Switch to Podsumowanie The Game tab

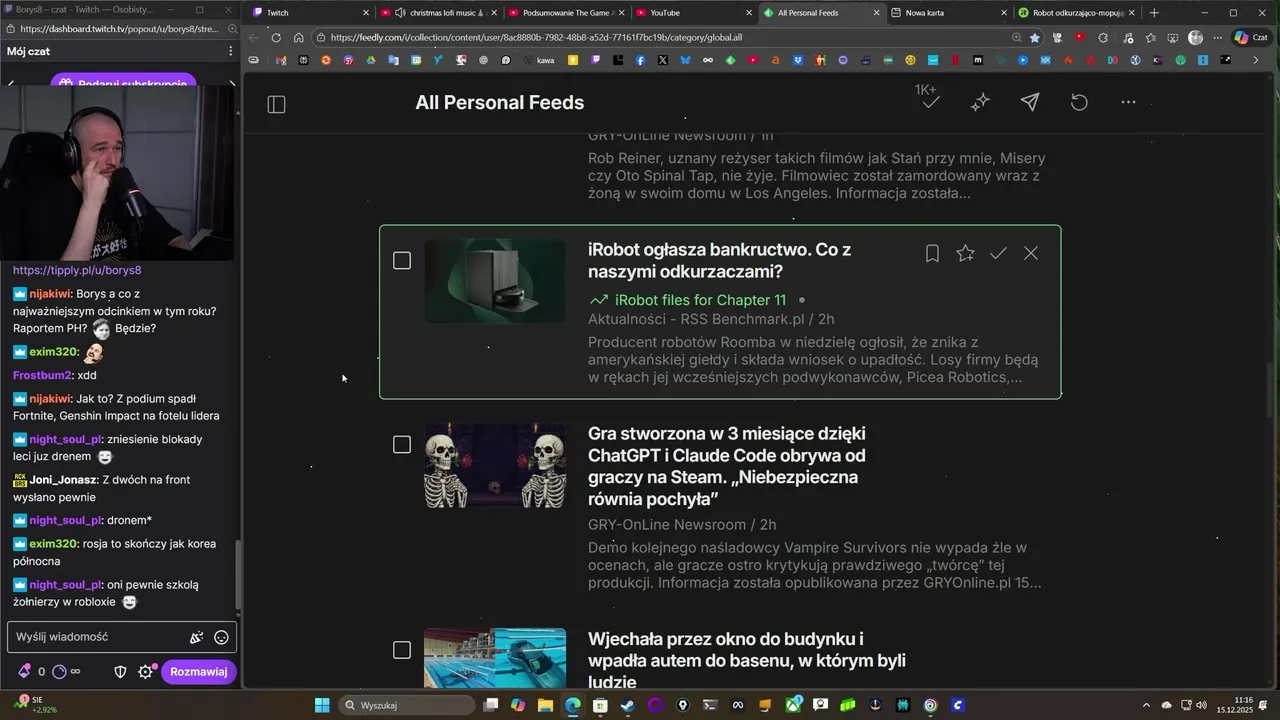pyautogui.click(x=565, y=13)
